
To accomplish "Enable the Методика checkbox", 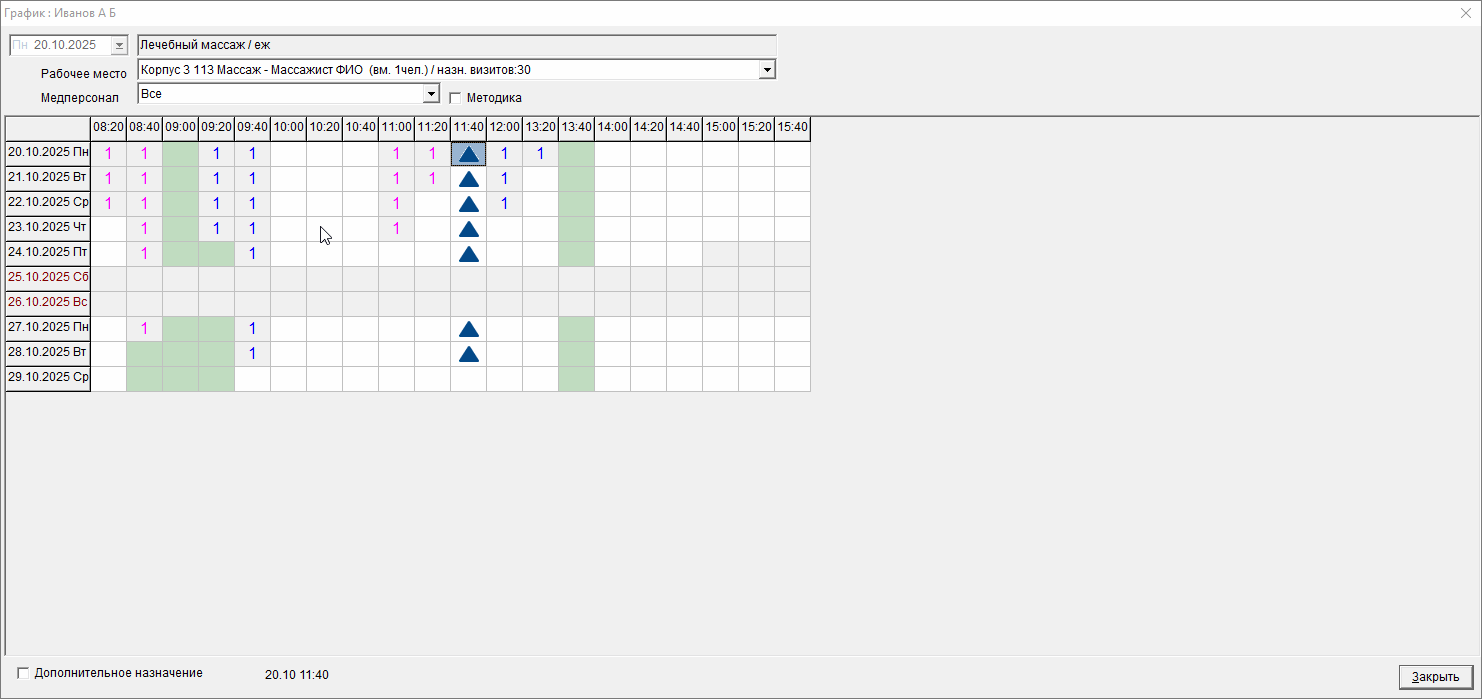I will tap(455, 98).
